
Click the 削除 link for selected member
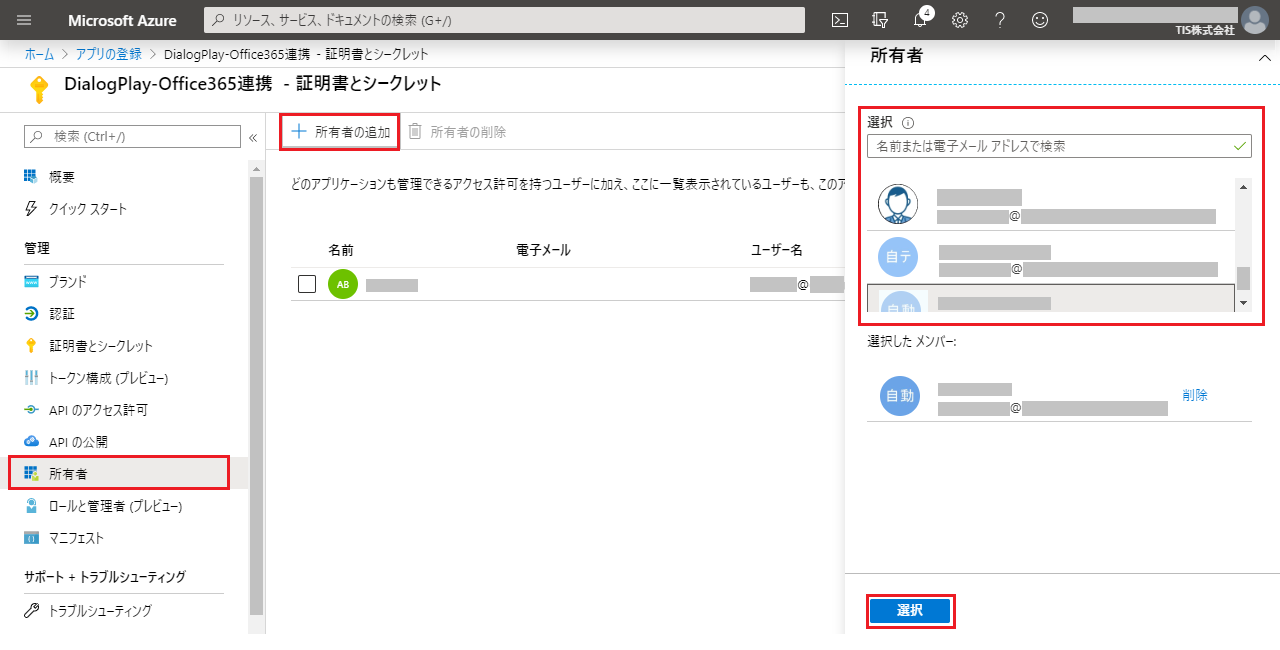[1194, 395]
